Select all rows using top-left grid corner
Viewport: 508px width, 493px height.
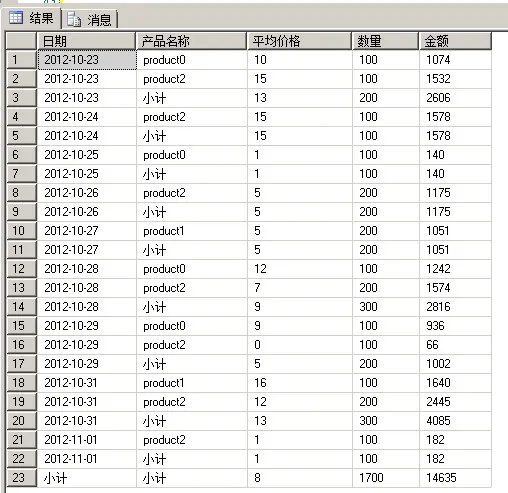click(21, 41)
